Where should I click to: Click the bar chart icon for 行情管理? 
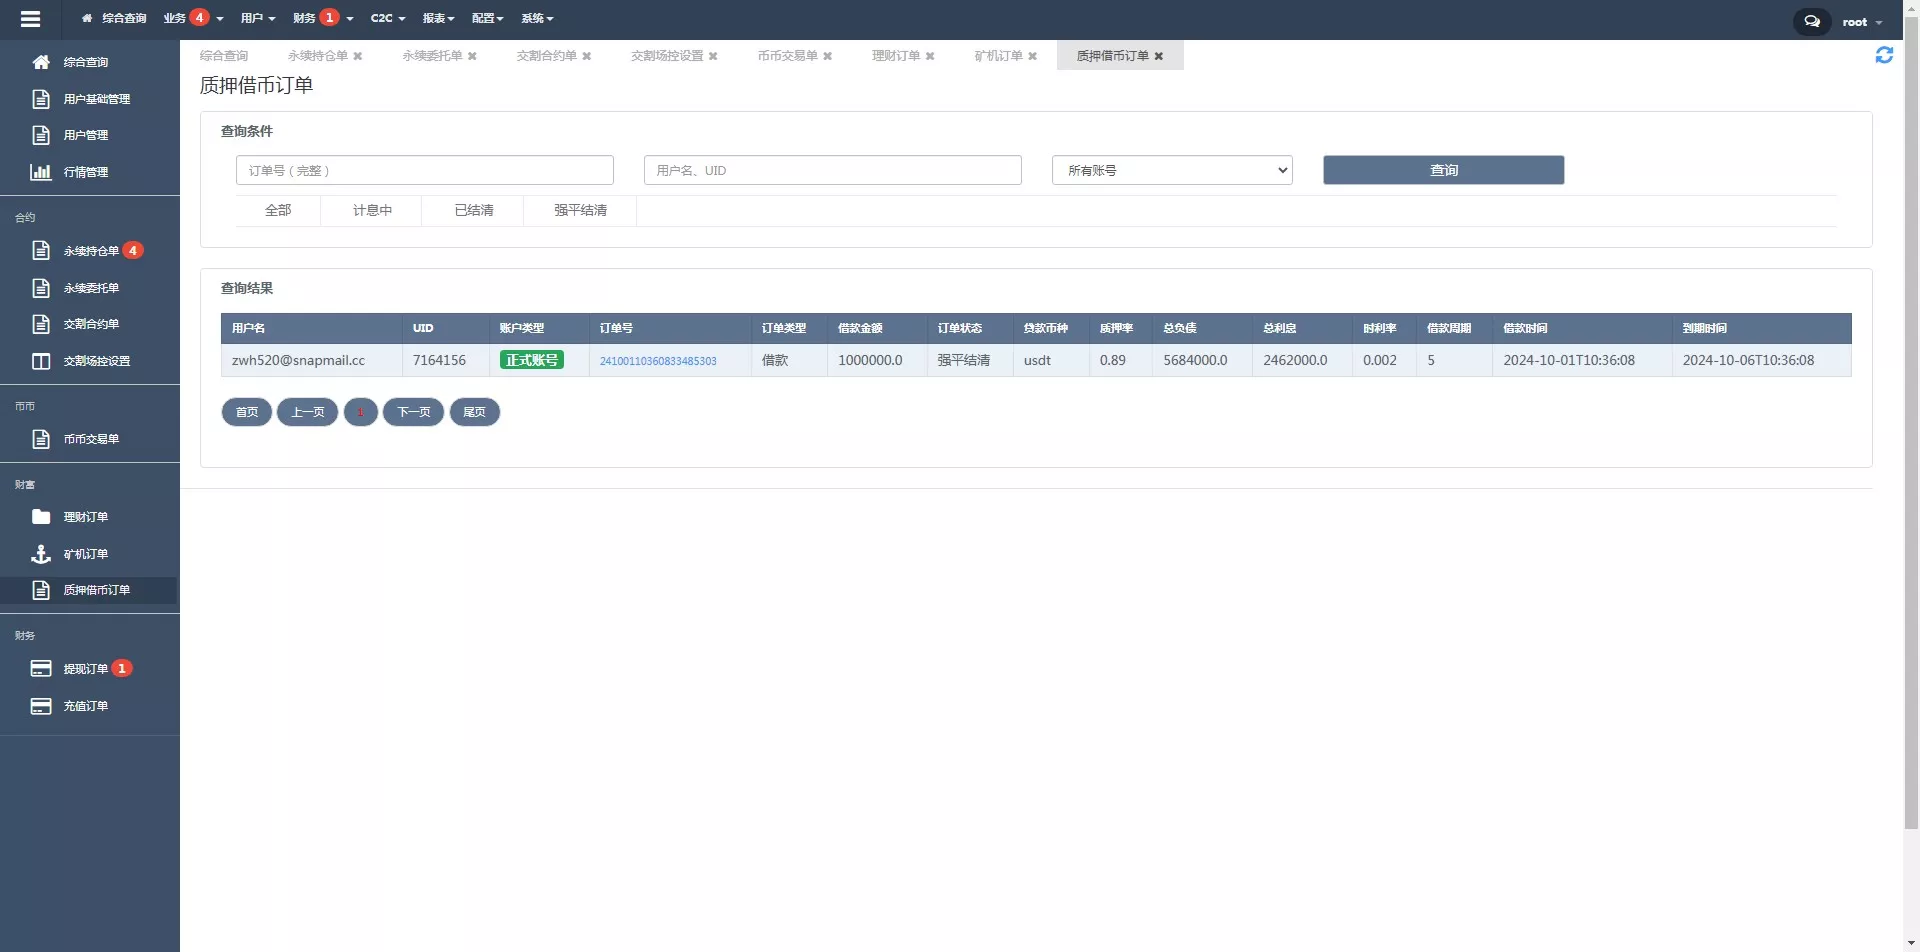41,172
